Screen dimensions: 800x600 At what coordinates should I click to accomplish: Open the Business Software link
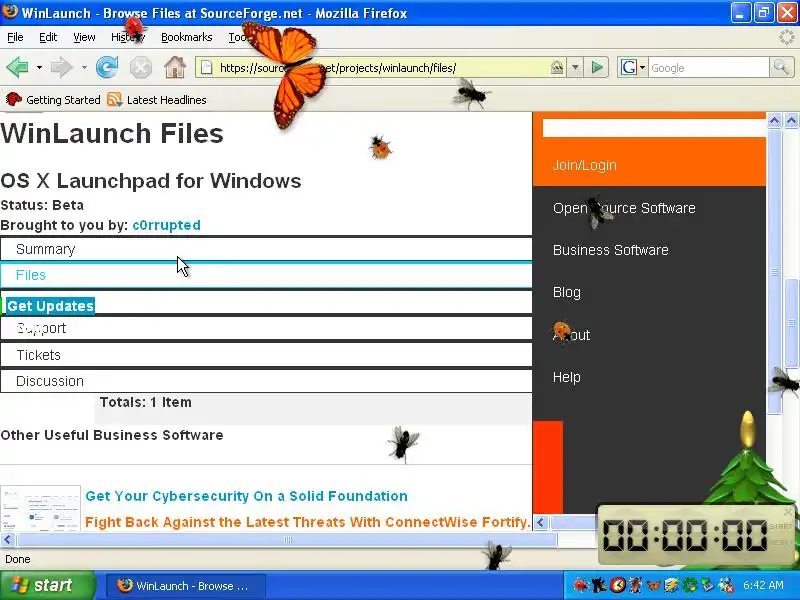point(610,250)
